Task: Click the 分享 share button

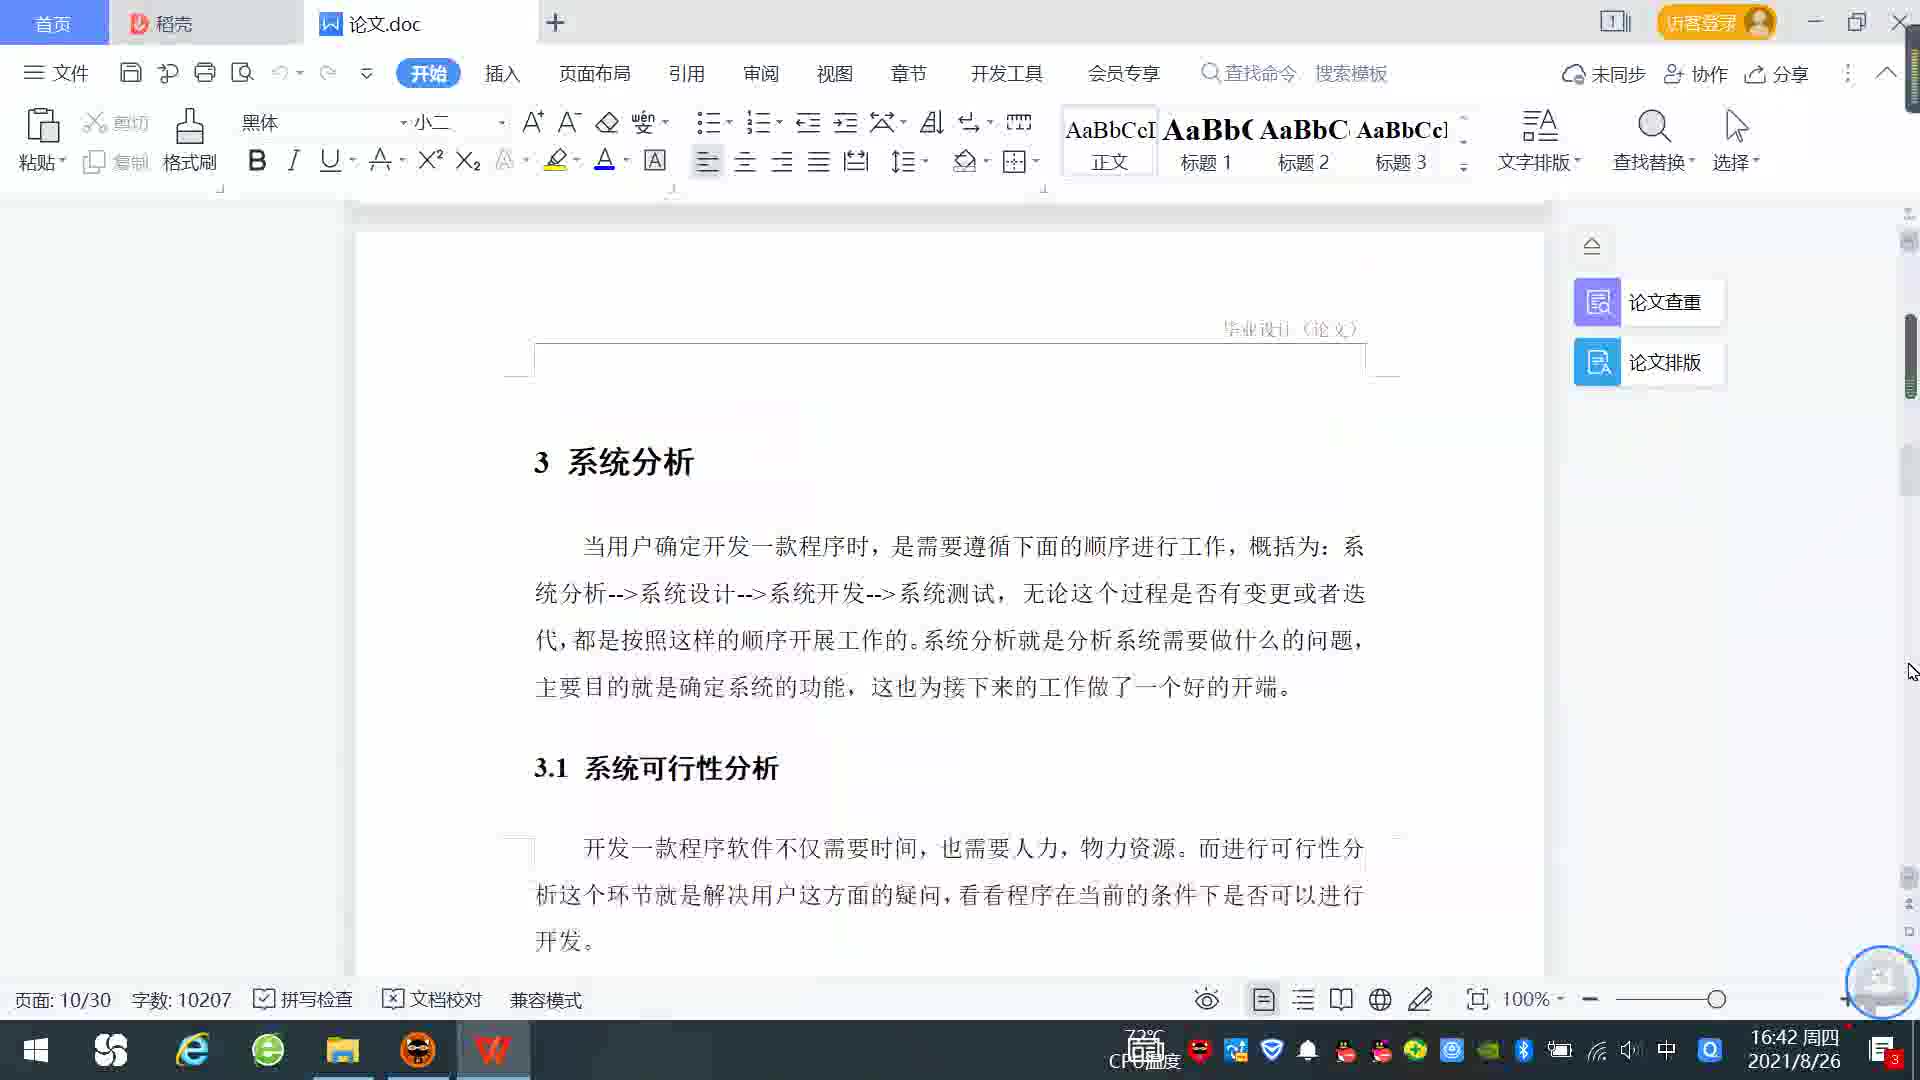Action: point(1776,74)
